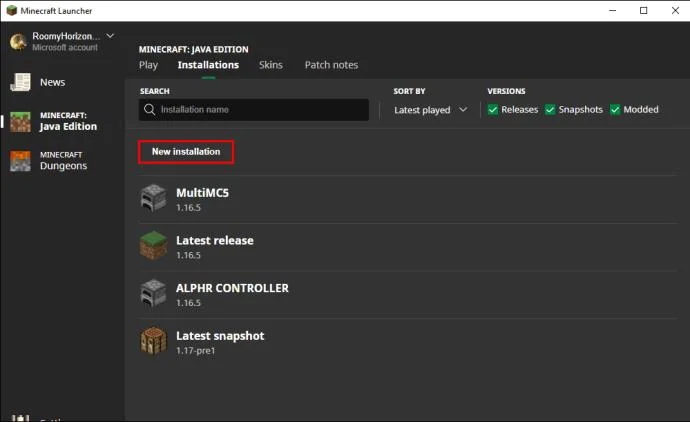Select the MultiMC5 installation
The height and width of the screenshot is (422, 690).
[408, 199]
